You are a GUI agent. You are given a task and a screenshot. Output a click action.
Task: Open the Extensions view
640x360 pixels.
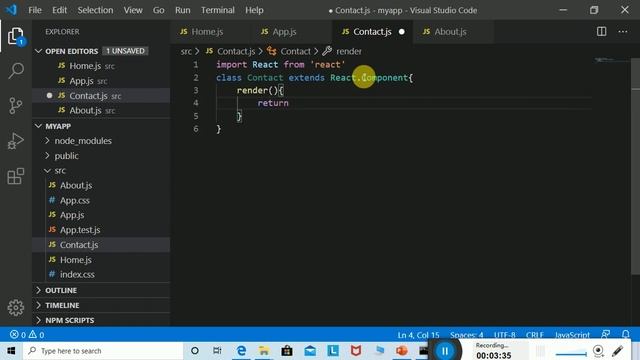pos(16,176)
